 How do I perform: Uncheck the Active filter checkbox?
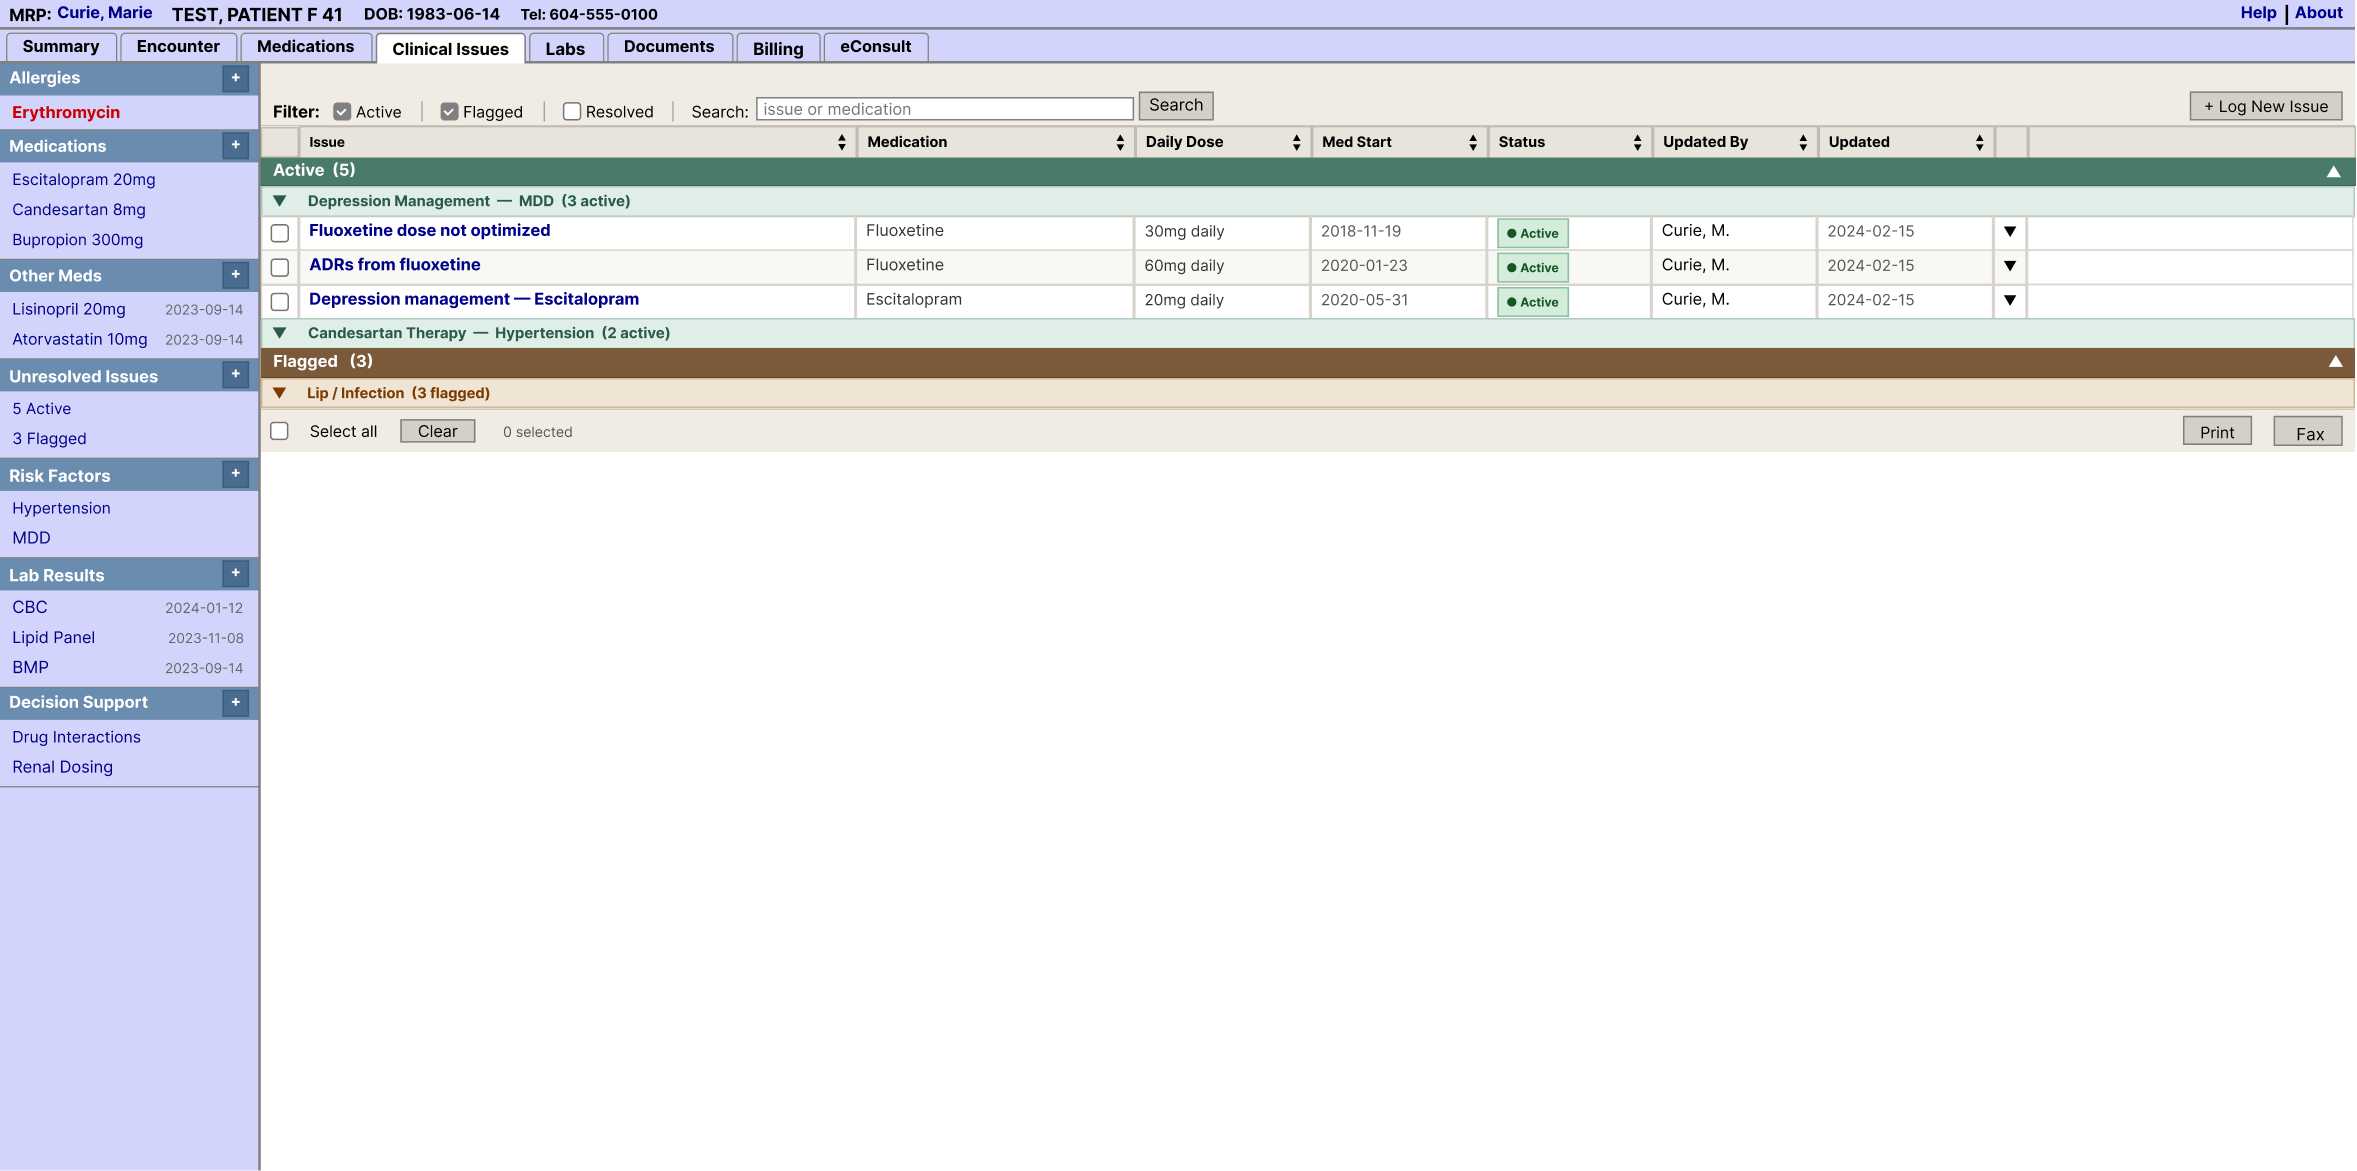point(342,112)
